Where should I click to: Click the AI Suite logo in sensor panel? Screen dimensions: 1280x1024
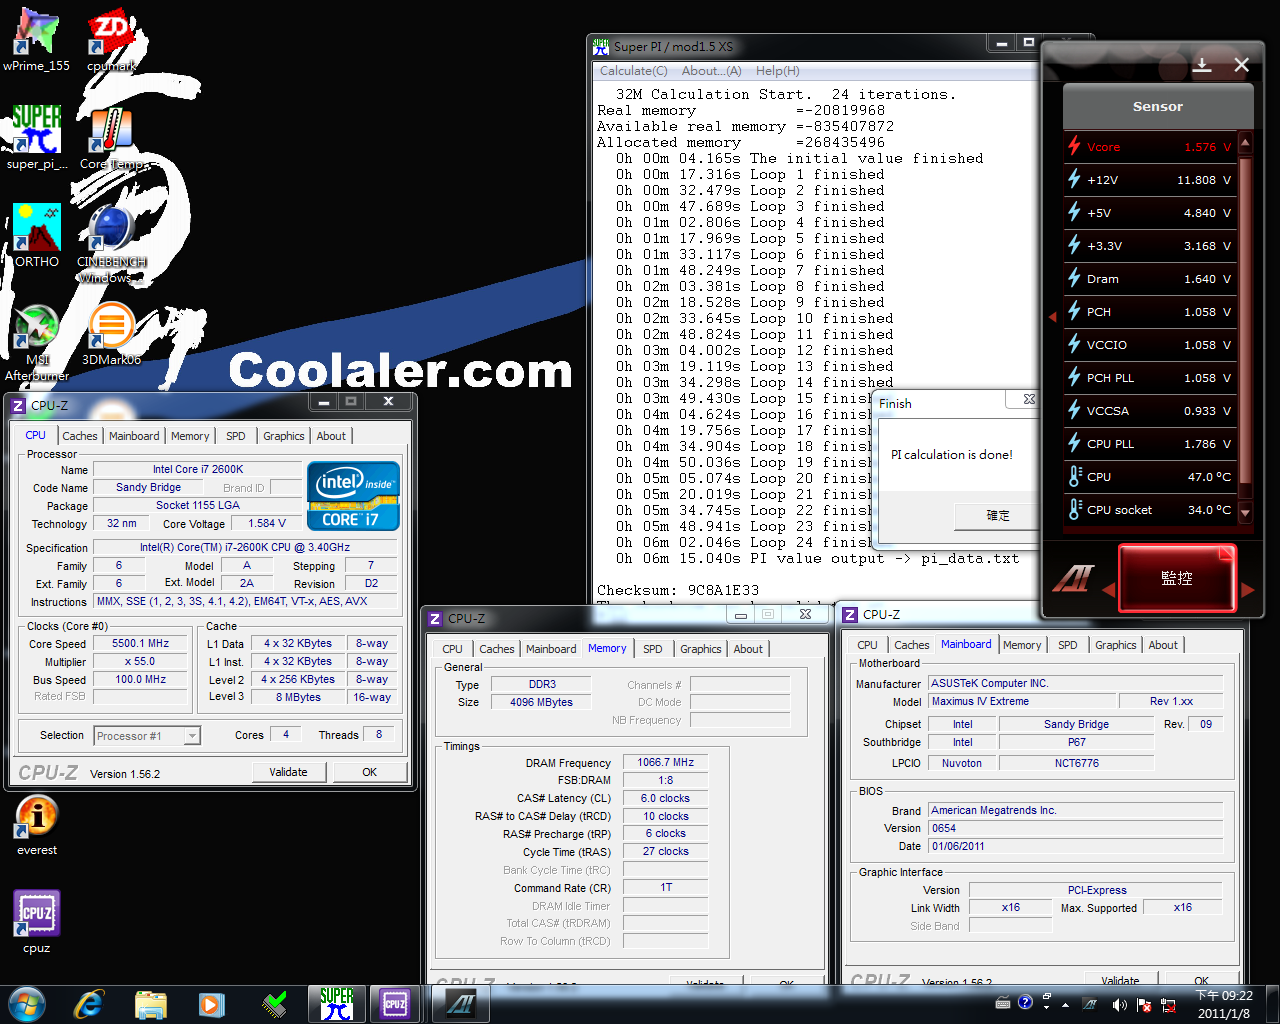click(x=1073, y=578)
